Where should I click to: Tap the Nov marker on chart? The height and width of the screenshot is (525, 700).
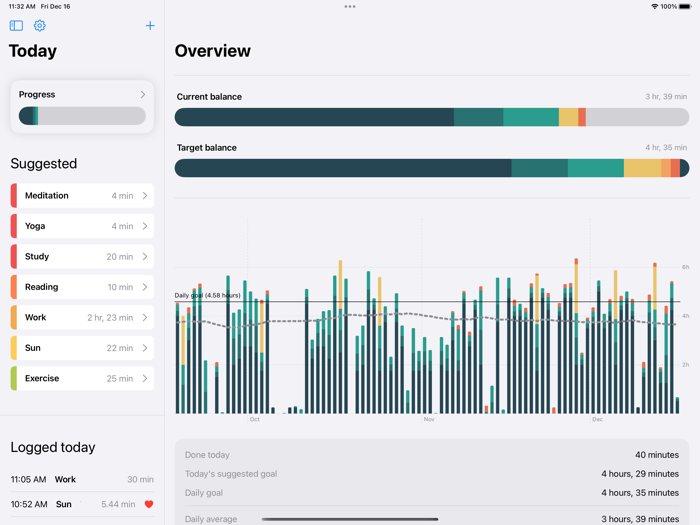click(429, 419)
